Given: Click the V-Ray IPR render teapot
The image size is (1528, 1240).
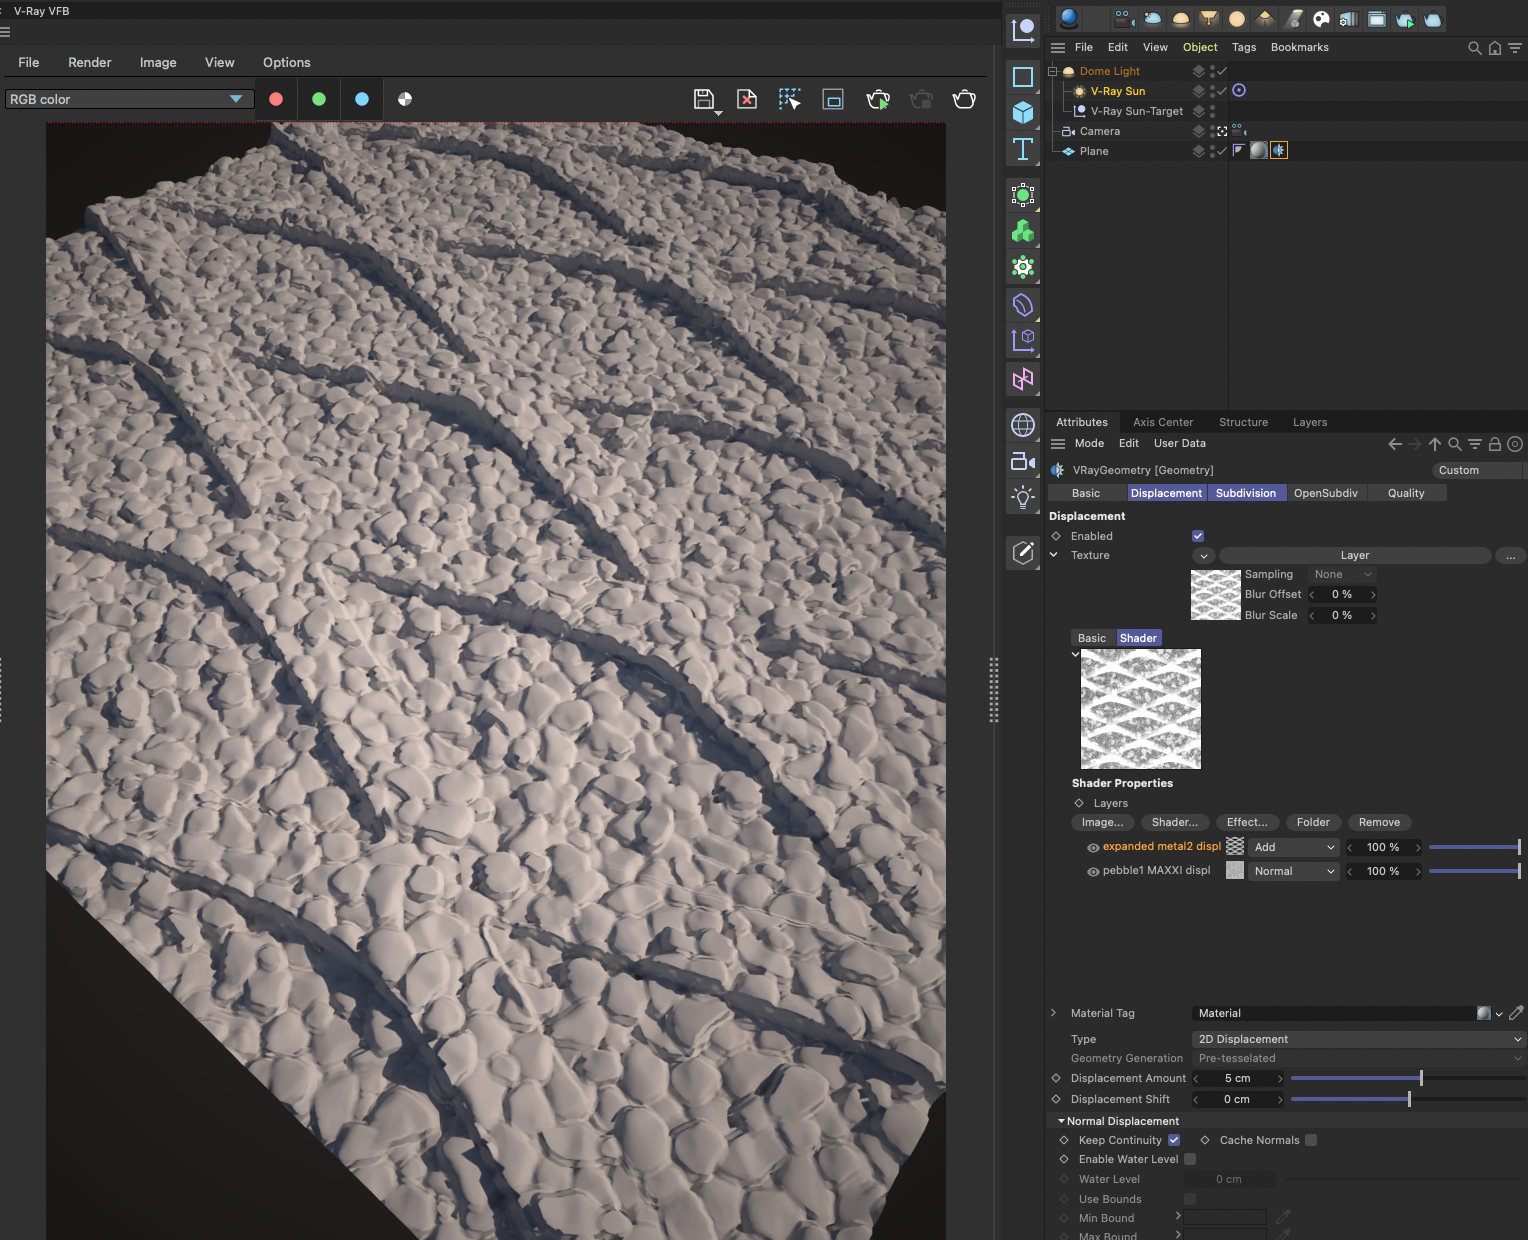Looking at the screenshot, I should coord(1405,19).
